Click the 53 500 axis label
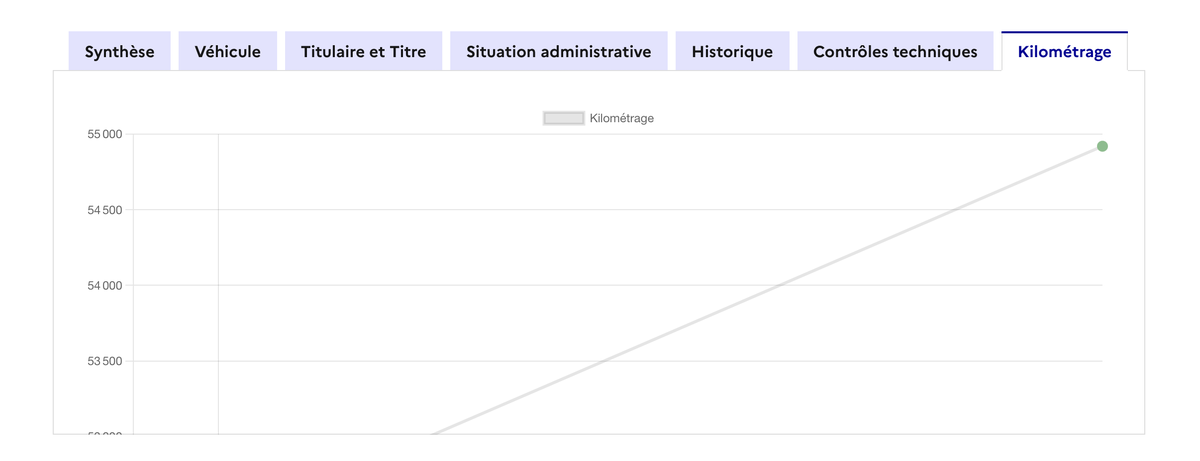 104,361
